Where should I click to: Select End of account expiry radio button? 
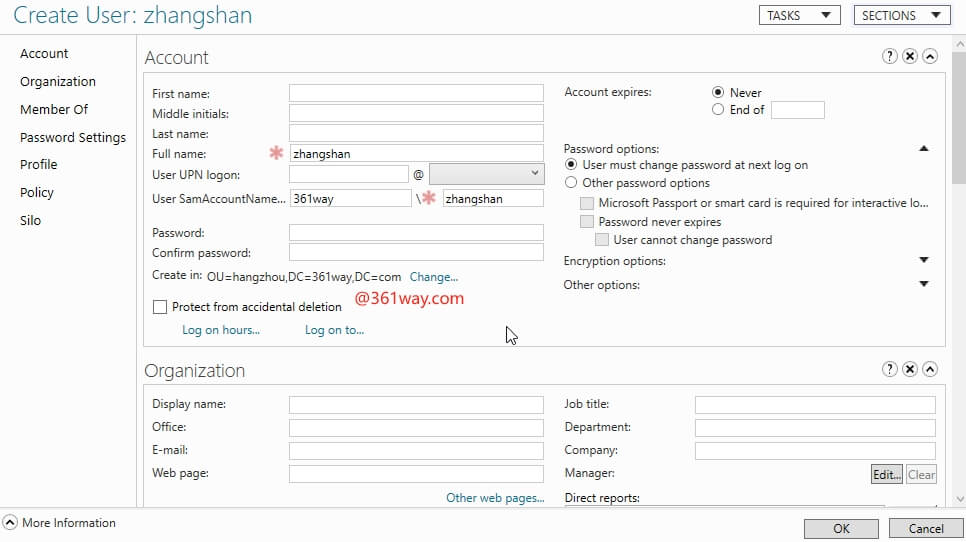pyautogui.click(x=717, y=110)
